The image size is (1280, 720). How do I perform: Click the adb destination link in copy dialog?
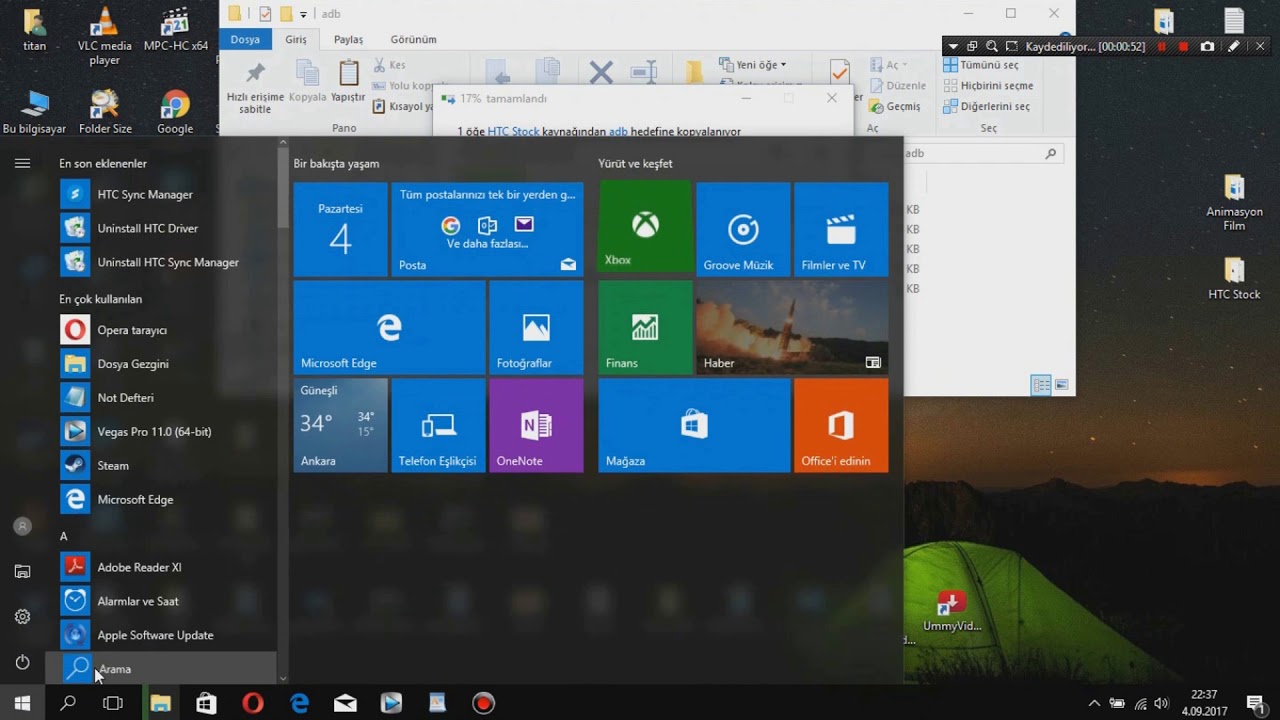pyautogui.click(x=618, y=132)
